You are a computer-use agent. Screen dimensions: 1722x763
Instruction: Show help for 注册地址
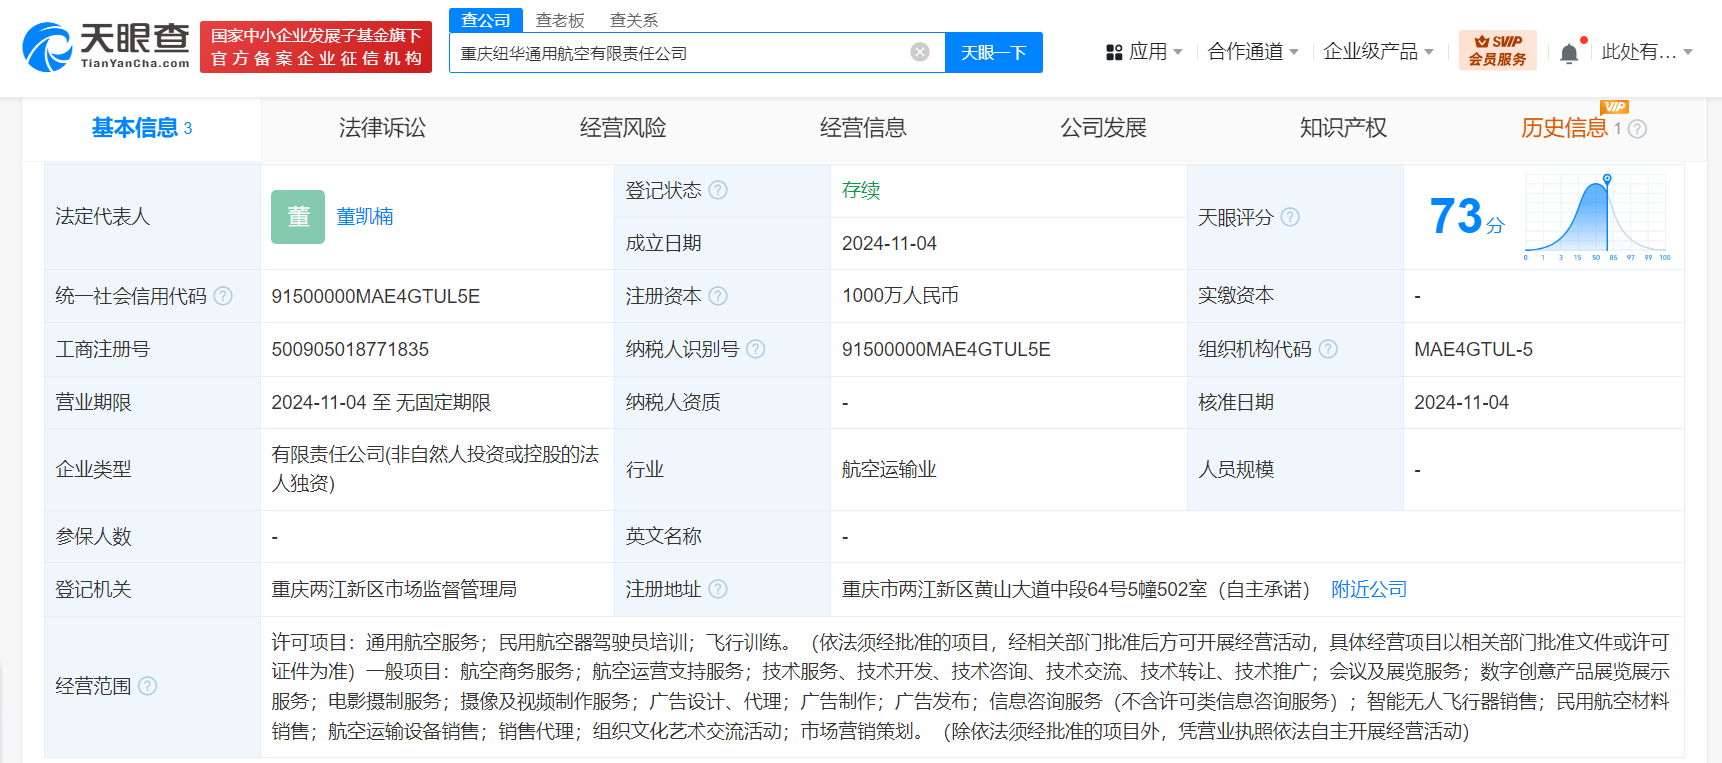point(718,589)
